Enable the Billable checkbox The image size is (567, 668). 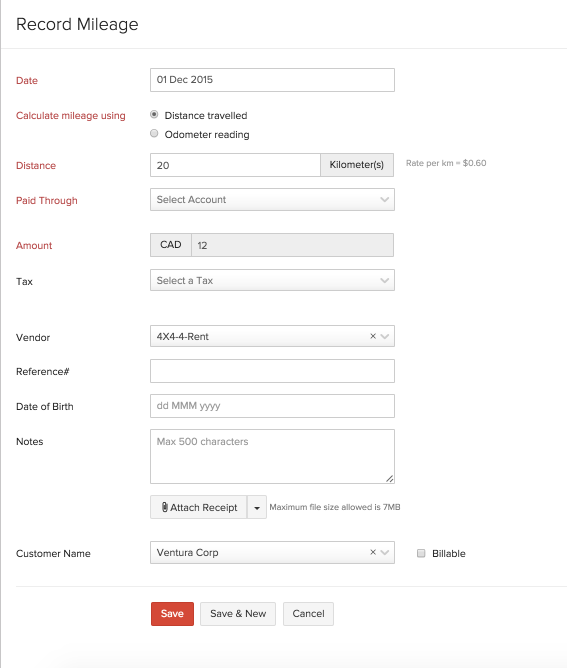421,553
